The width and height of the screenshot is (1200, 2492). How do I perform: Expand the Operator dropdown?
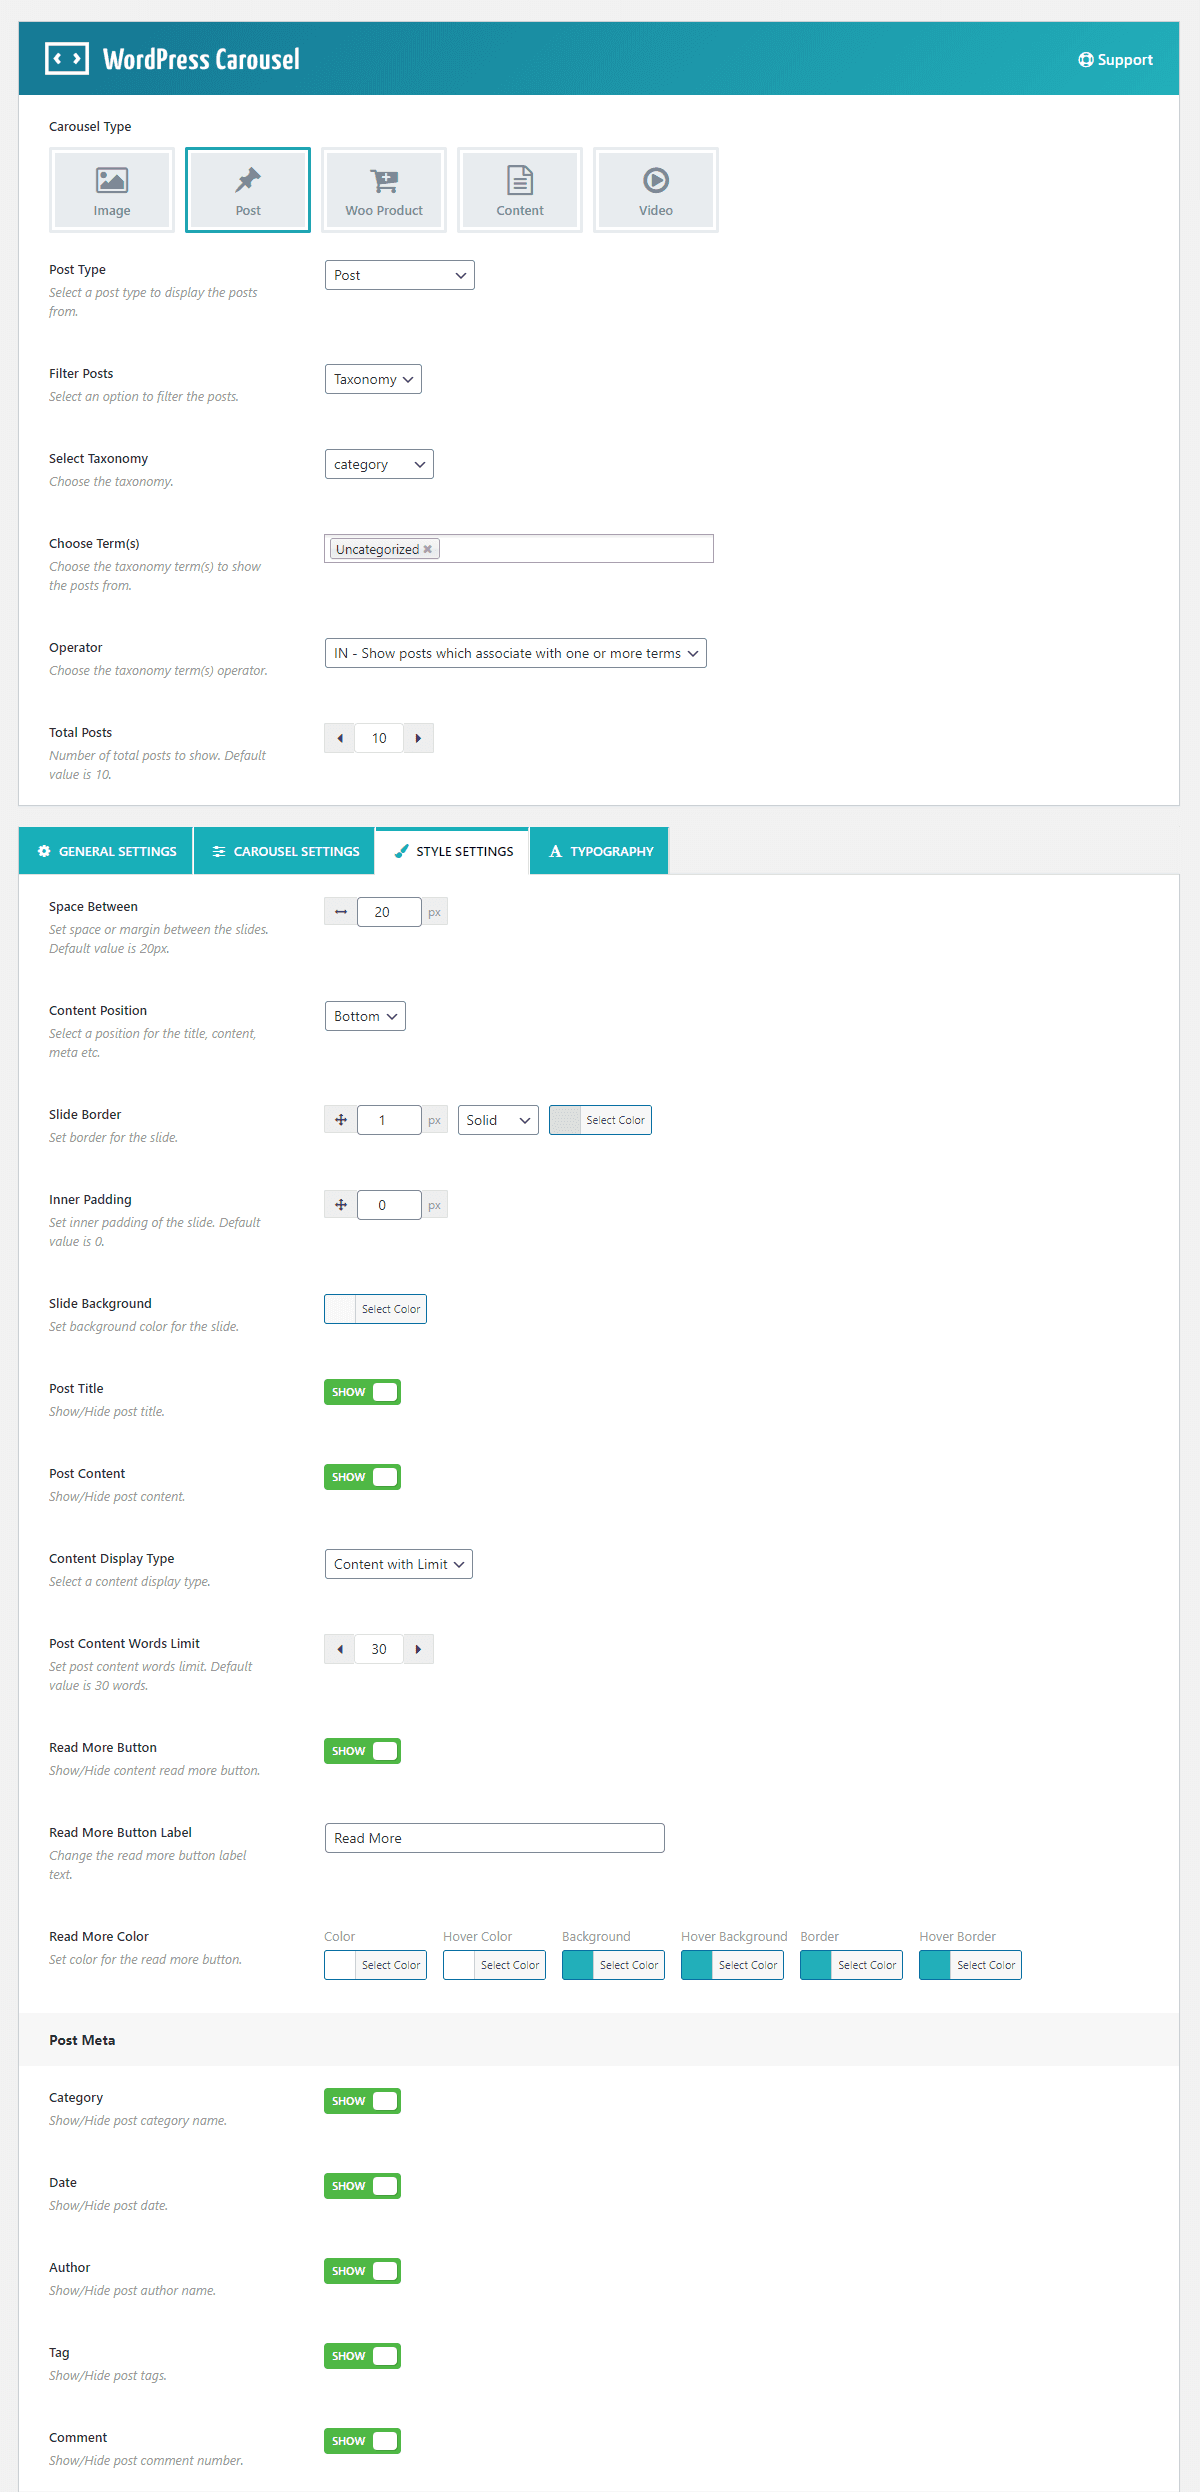tap(516, 653)
